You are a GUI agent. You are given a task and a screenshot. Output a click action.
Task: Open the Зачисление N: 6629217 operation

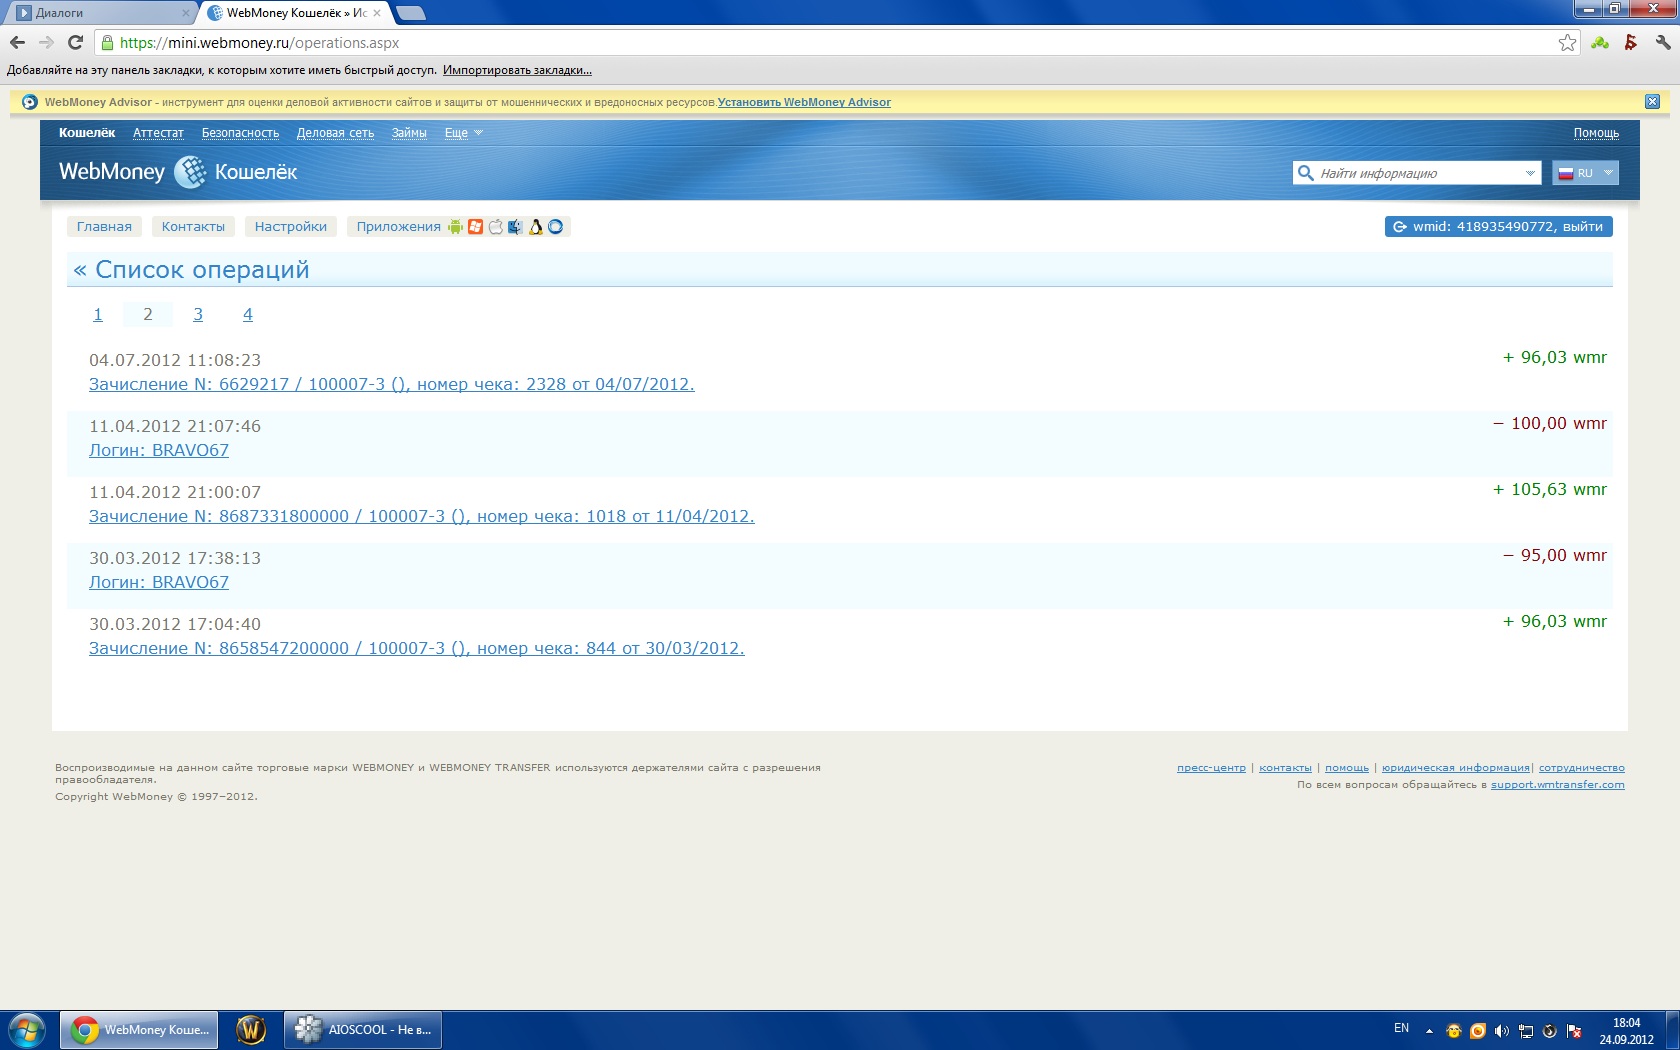391,384
